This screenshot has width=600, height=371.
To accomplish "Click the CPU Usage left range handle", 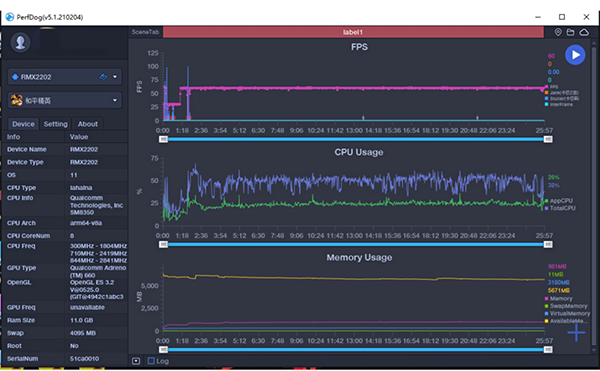I will coord(163,244).
